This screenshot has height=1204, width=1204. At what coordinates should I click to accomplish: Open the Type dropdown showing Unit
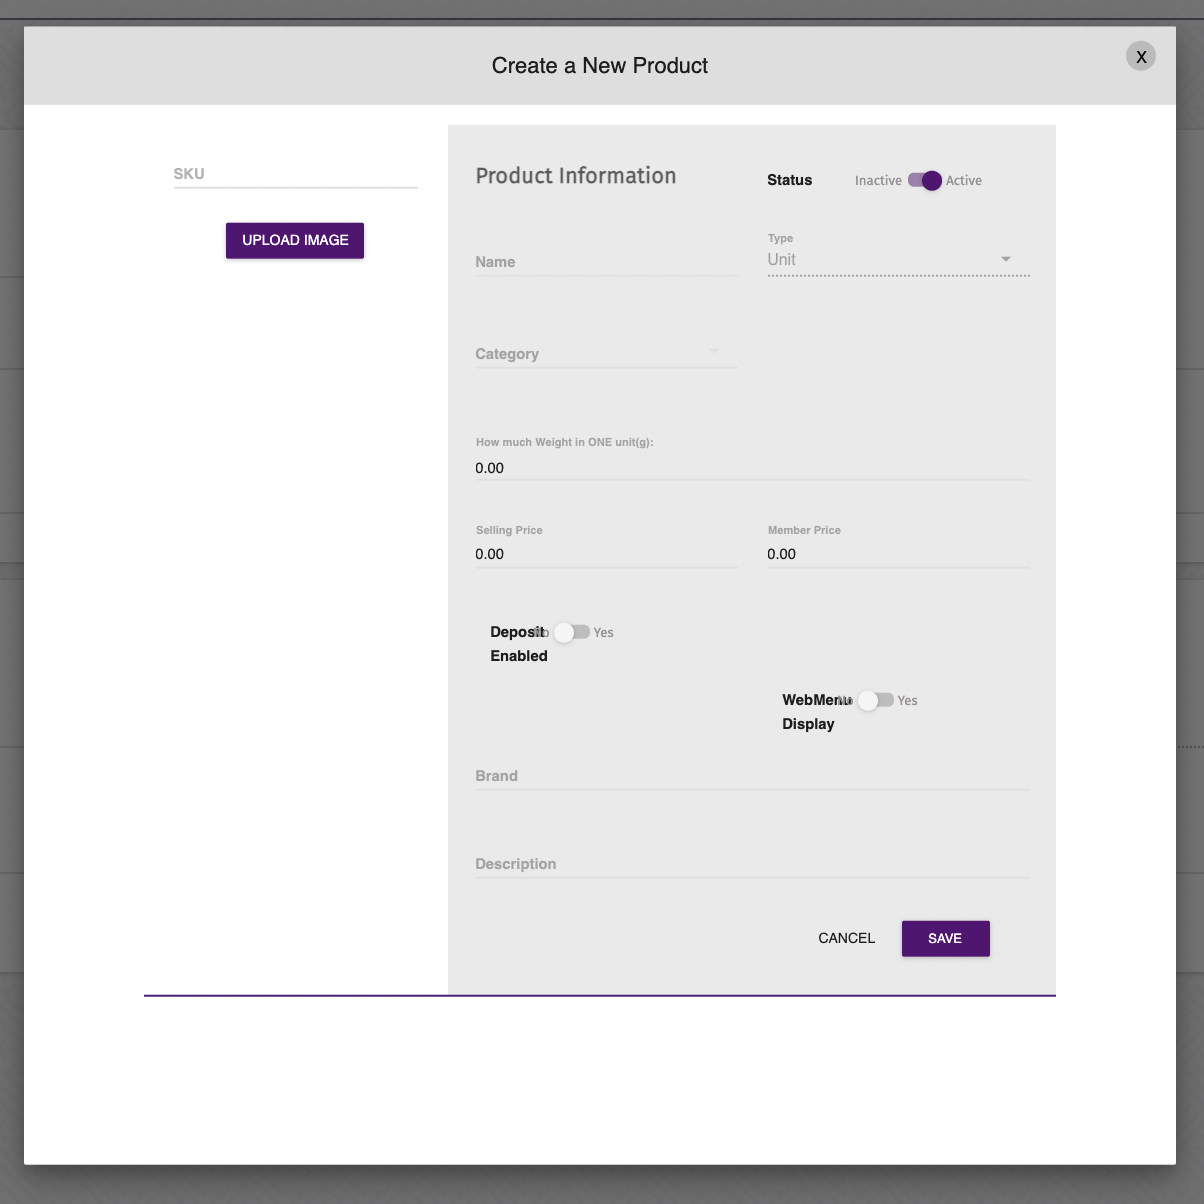pyautogui.click(x=898, y=260)
